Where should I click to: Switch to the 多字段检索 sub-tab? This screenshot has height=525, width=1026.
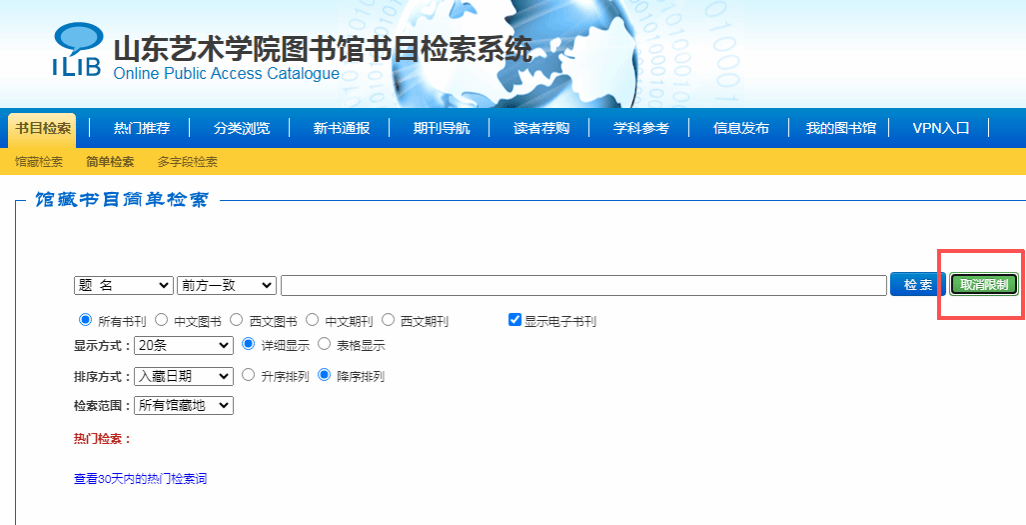187,162
